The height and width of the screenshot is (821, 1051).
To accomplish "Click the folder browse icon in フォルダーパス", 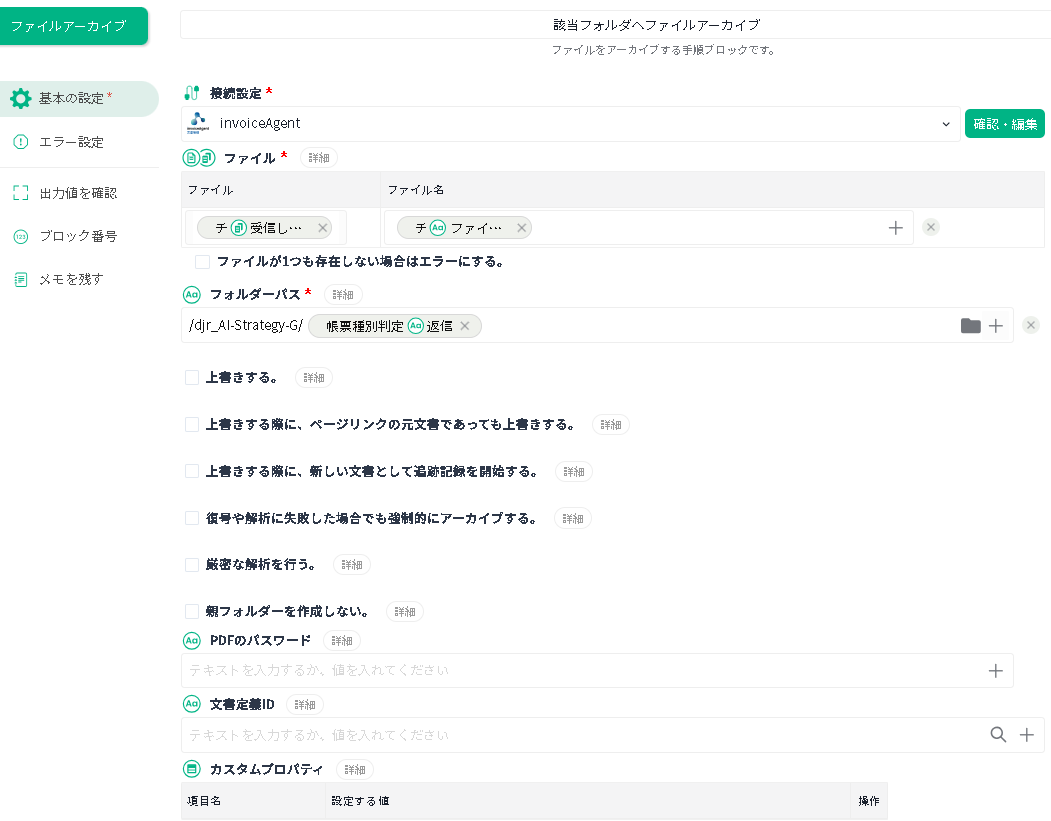I will coord(970,326).
